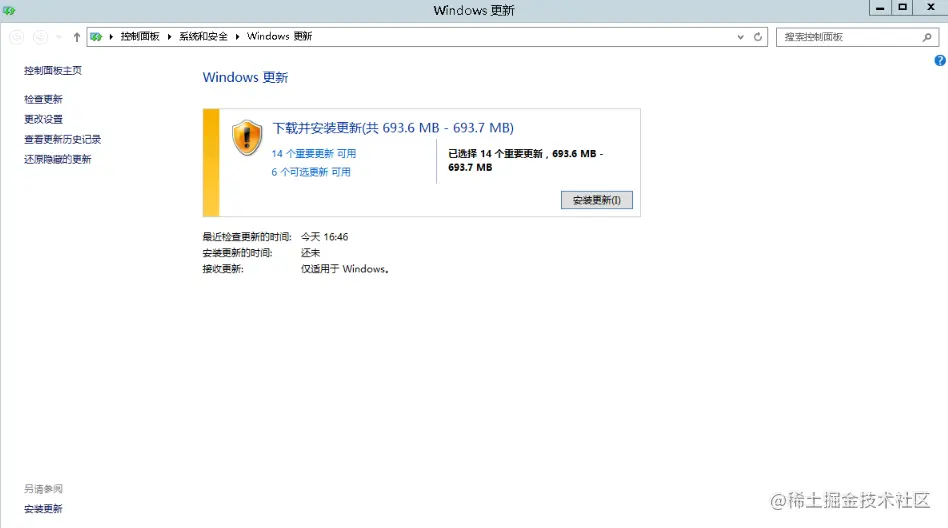Click the orange shield warning icon
Screen dimensions: 948x528
click(x=247, y=137)
